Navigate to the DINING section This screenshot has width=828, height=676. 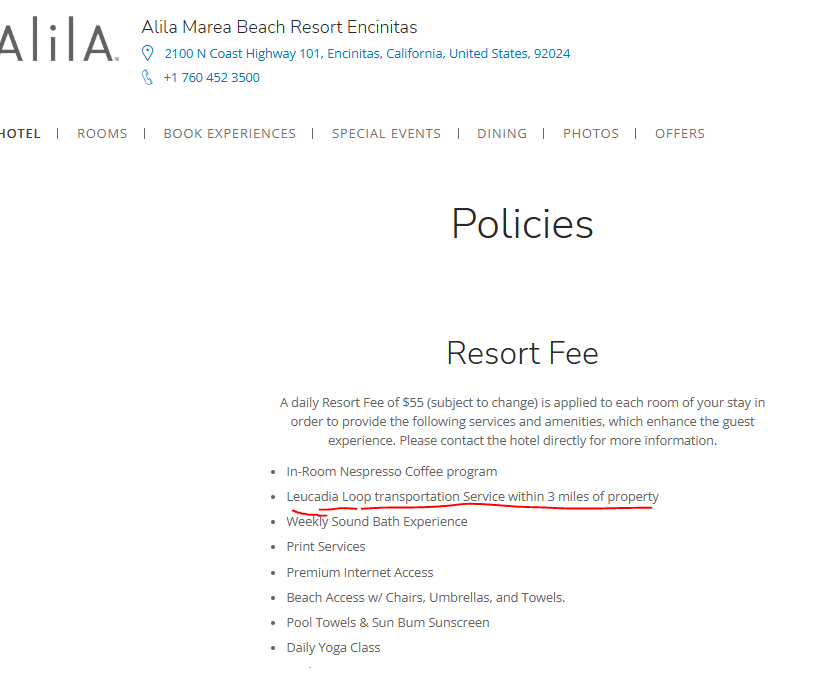(502, 134)
